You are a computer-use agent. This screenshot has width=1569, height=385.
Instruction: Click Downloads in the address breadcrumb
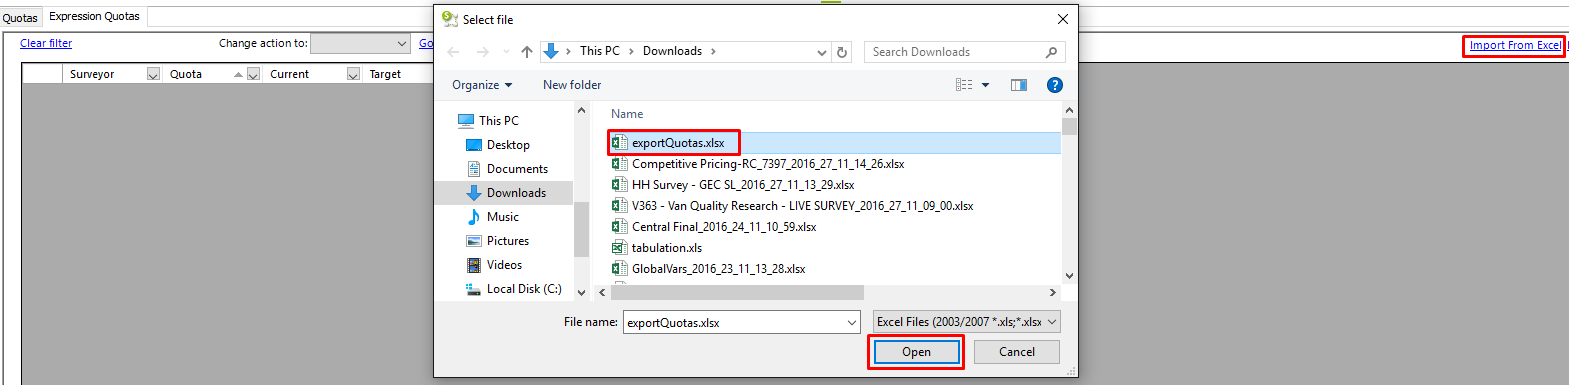pyautogui.click(x=672, y=51)
